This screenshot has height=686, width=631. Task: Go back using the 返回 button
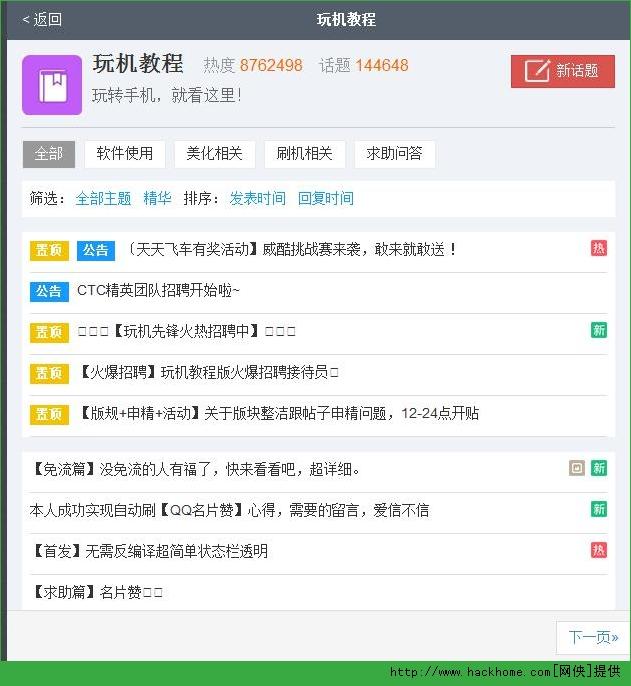[42, 19]
